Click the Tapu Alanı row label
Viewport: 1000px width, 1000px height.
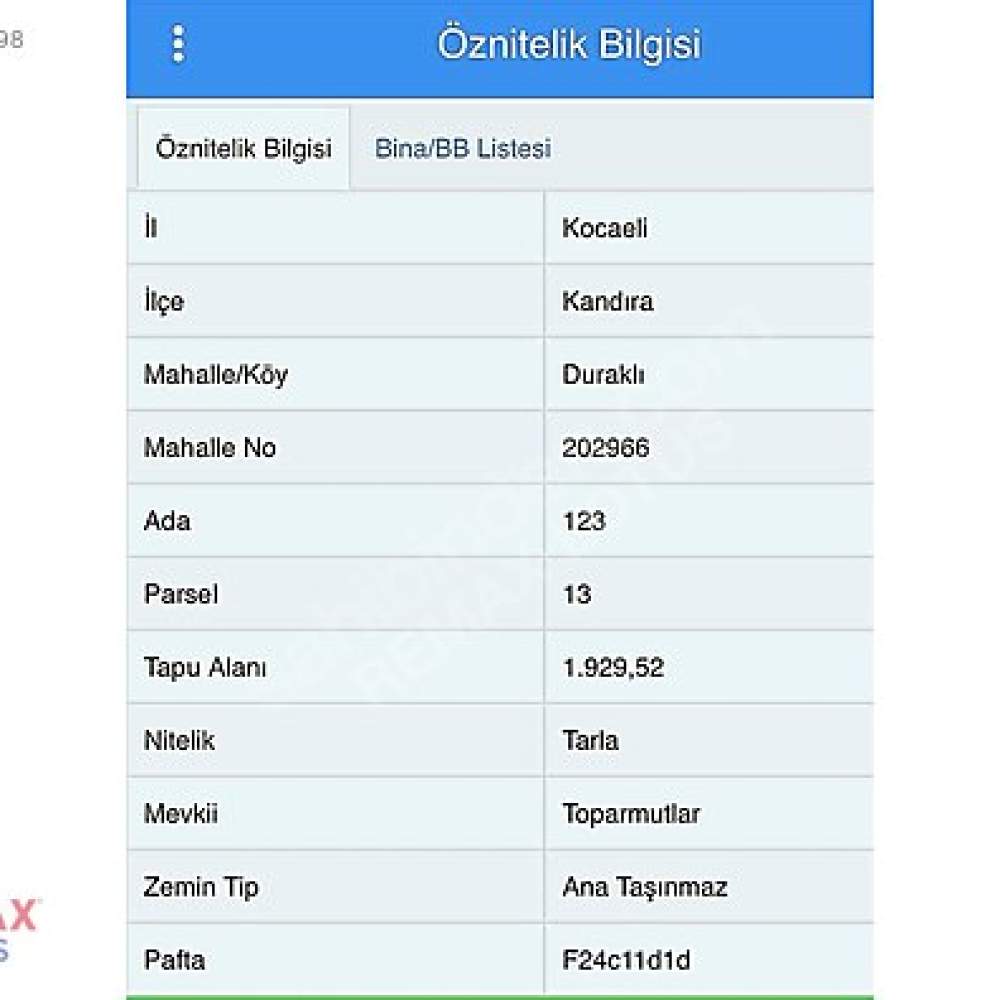[205, 668]
